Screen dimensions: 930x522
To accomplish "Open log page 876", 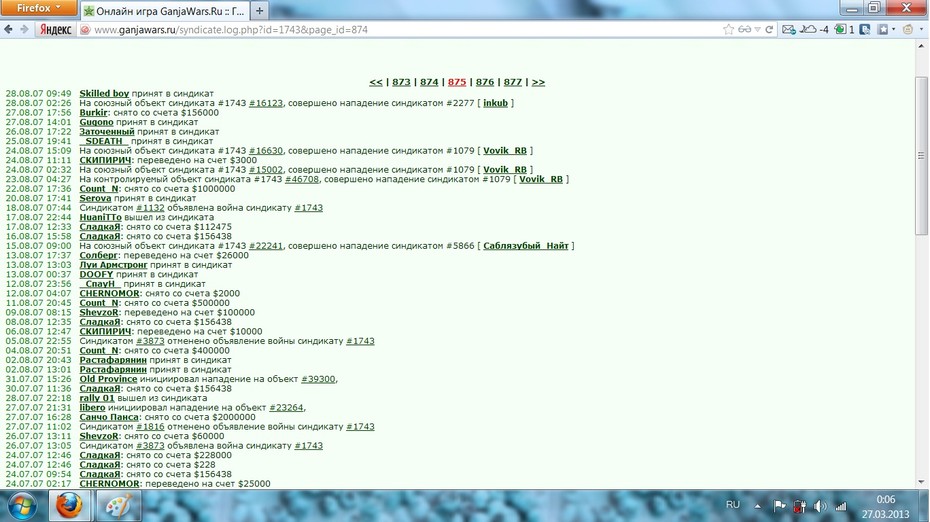I will [485, 82].
